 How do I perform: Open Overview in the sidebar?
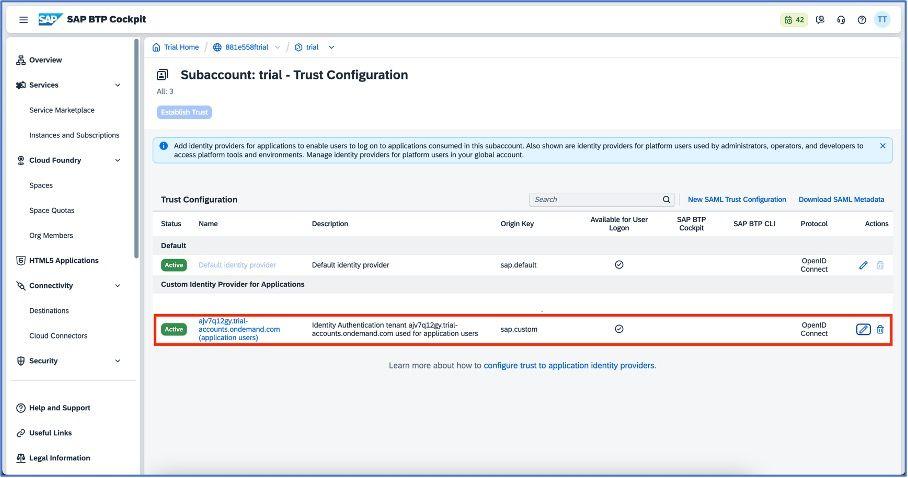coord(46,60)
